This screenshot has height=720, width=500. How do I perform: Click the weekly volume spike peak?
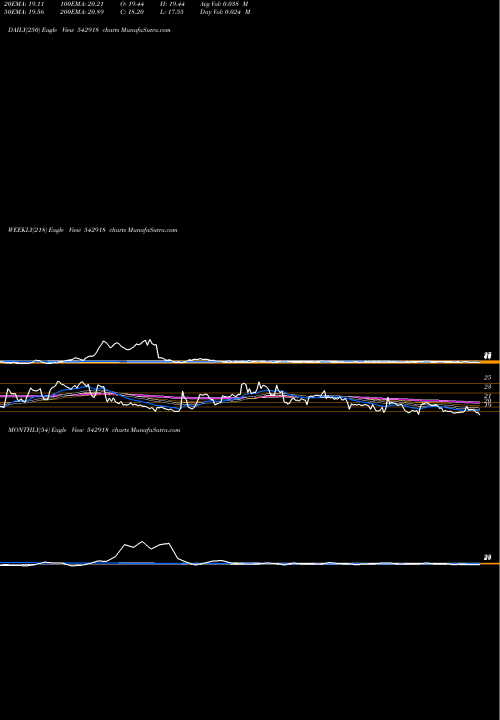149,340
